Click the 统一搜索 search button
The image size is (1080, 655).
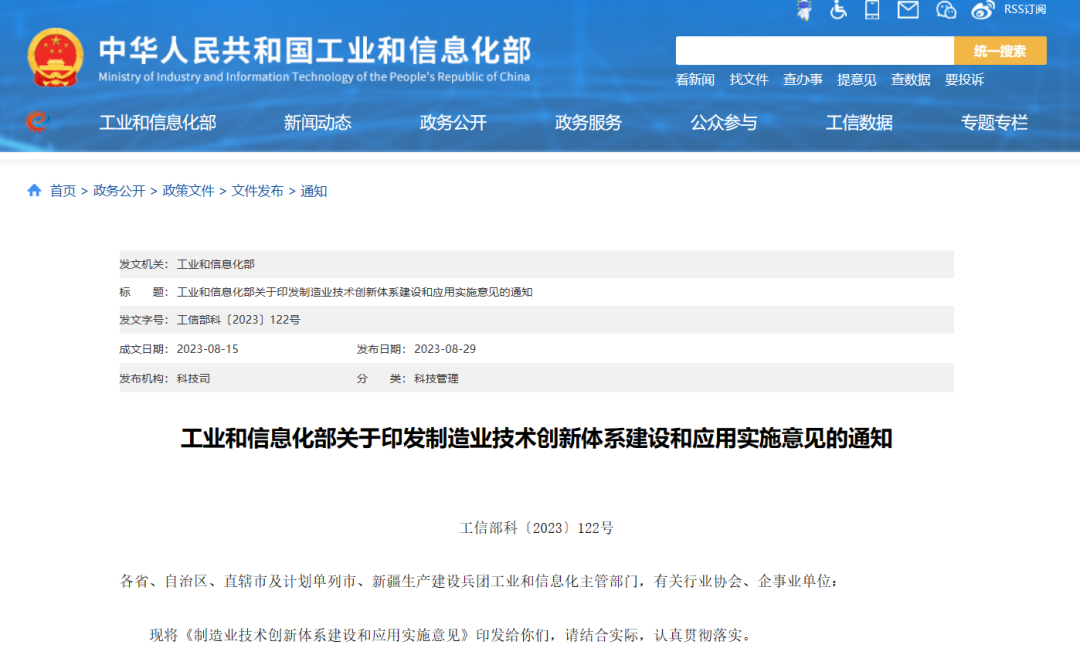[x=1000, y=51]
